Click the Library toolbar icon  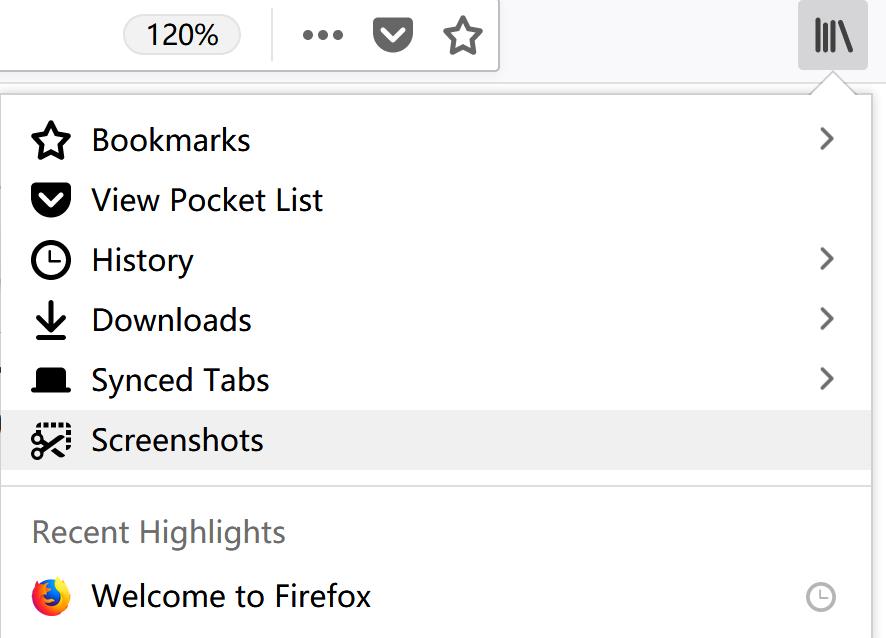point(832,37)
